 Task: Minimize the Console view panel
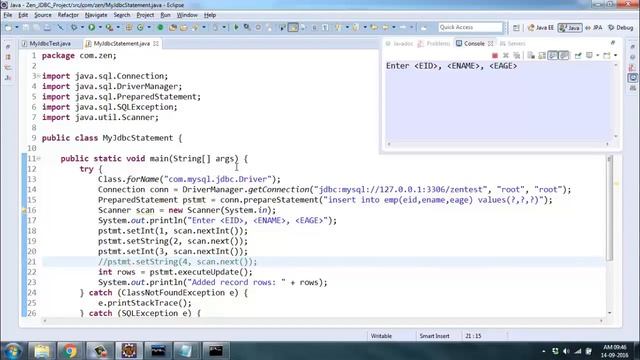pyautogui.click(x=613, y=42)
